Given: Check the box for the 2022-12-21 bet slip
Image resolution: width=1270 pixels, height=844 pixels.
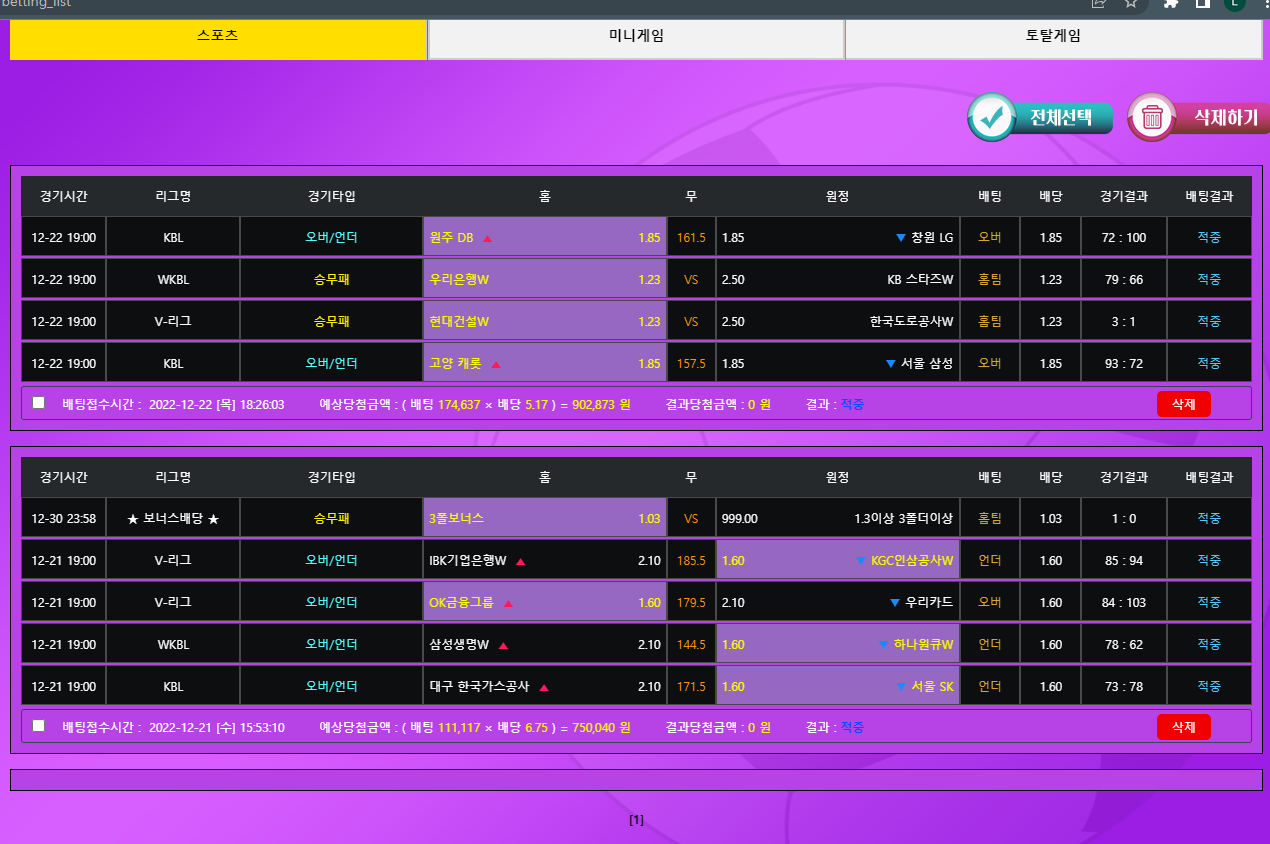Looking at the screenshot, I should (39, 726).
